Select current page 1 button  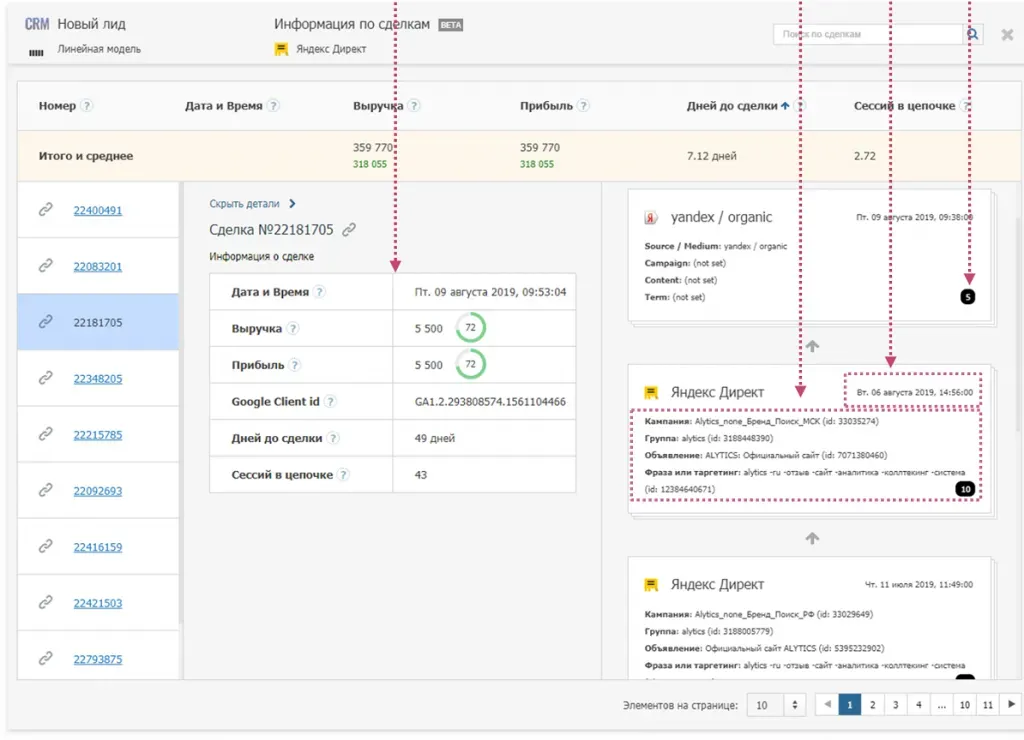[850, 705]
